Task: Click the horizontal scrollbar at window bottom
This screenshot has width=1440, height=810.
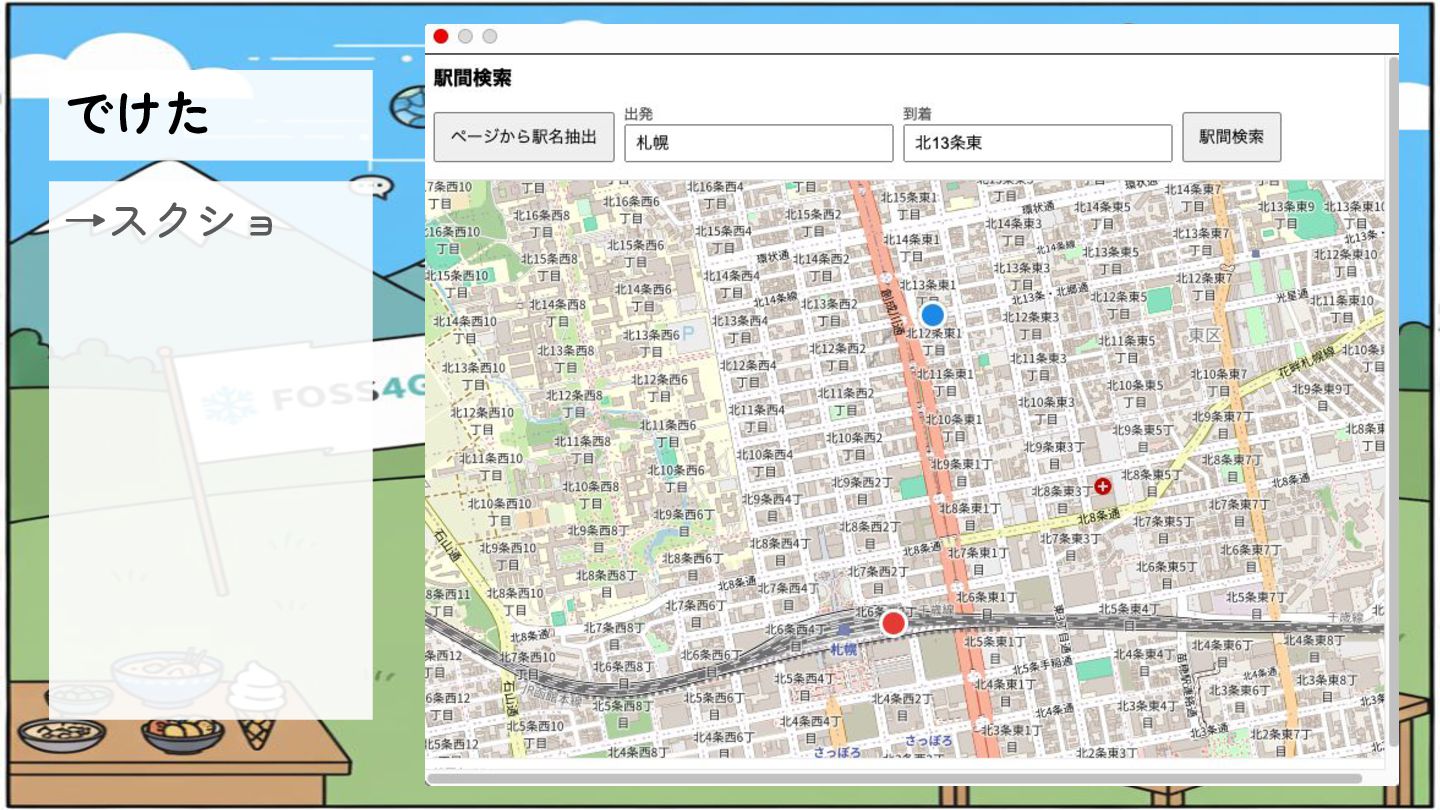Action: pos(895,777)
